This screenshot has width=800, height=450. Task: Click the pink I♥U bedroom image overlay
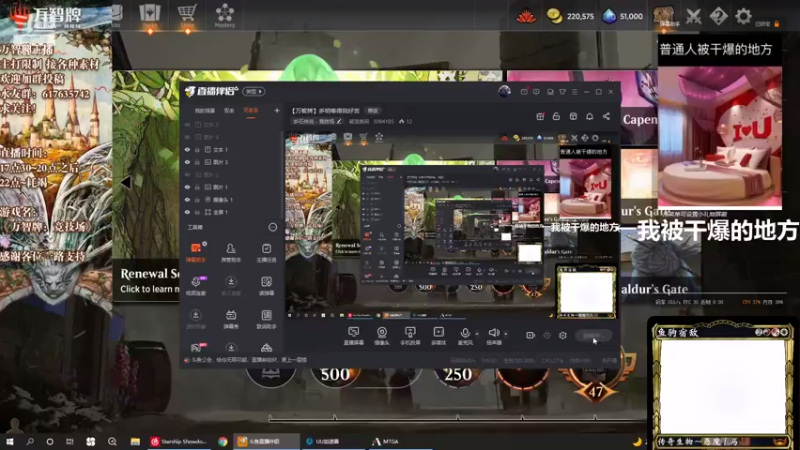tap(719, 137)
